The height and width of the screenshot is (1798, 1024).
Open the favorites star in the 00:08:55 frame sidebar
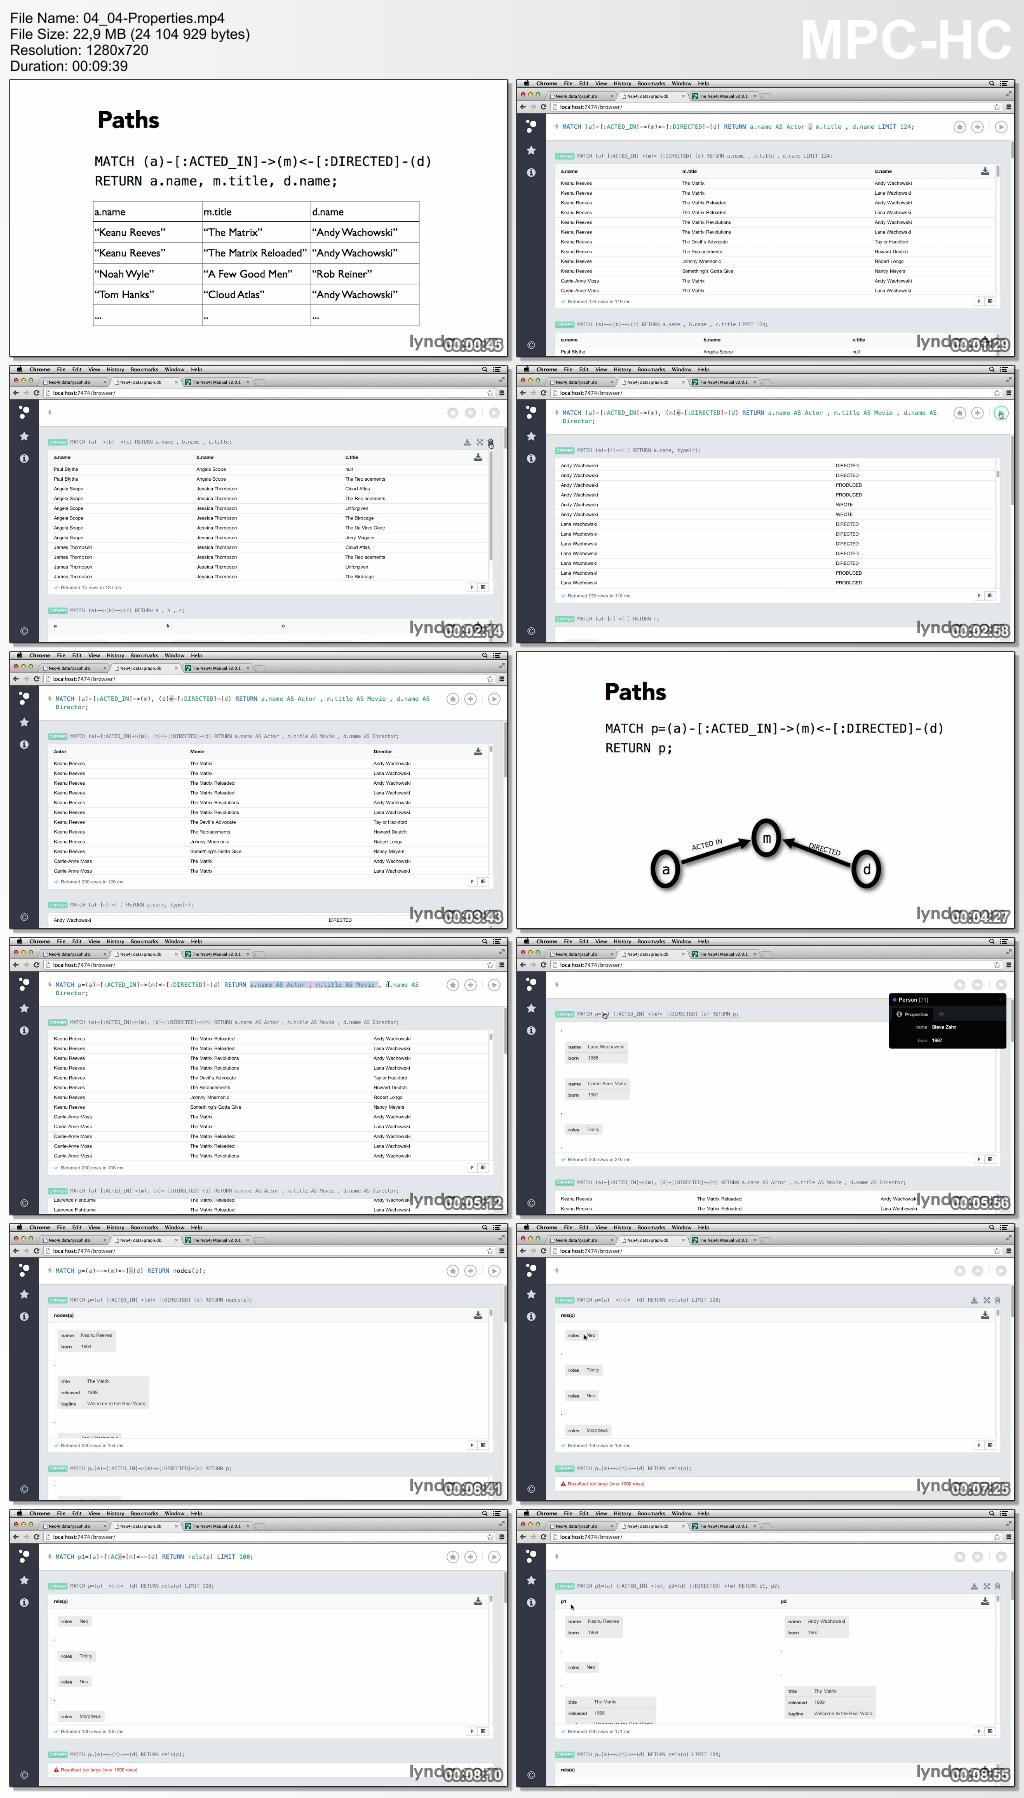[531, 1580]
